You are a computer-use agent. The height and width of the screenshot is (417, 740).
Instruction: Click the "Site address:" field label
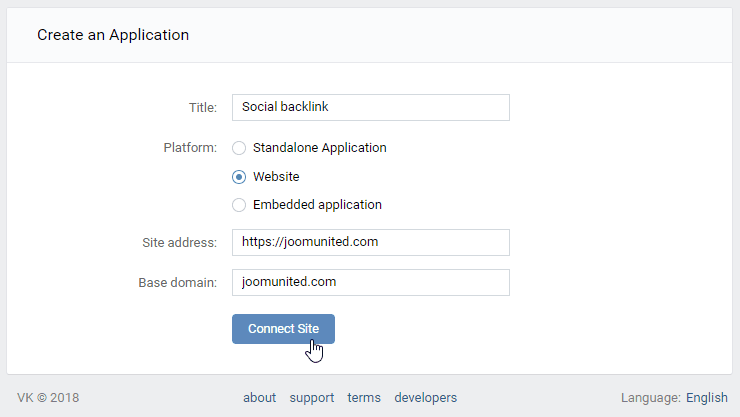tap(179, 242)
